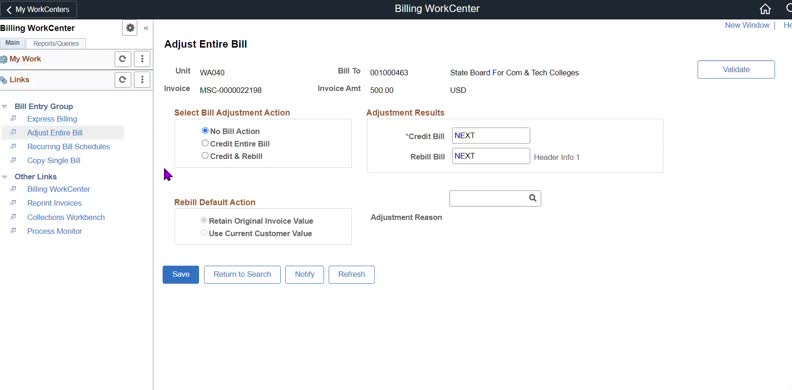The image size is (792, 390).
Task: Collapse the WorkCenter side panel
Action: (x=146, y=28)
